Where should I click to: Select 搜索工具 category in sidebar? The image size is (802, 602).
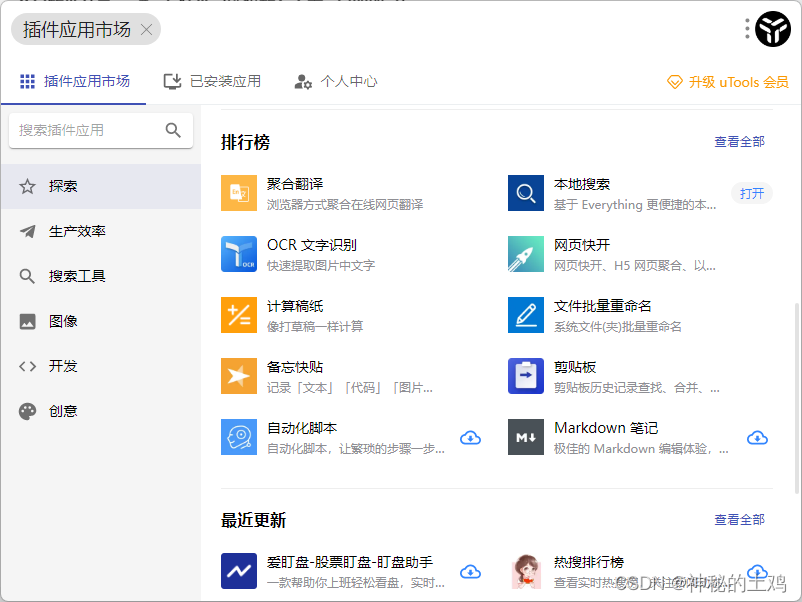click(101, 276)
